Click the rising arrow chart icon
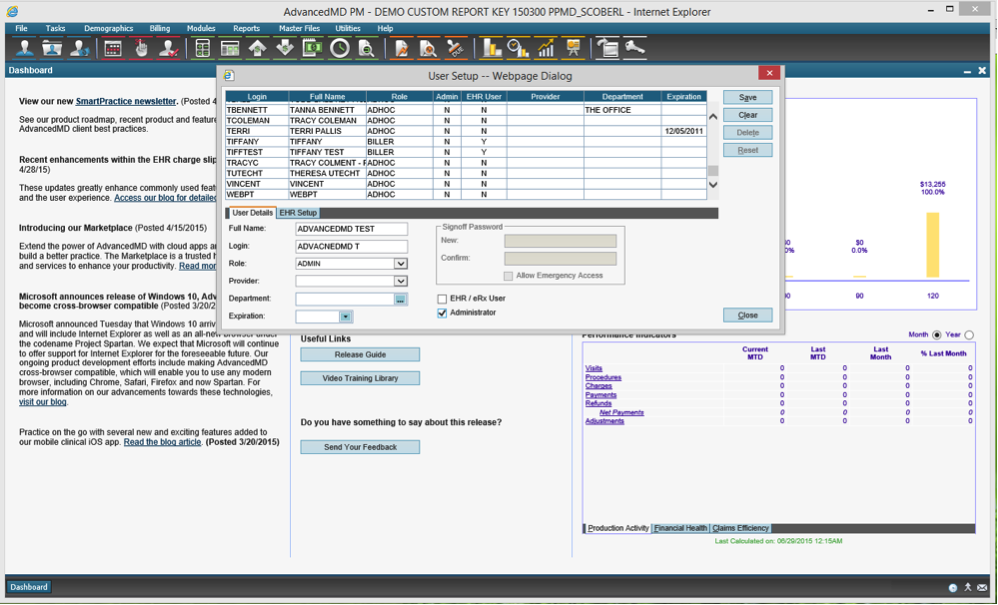 (x=545, y=48)
